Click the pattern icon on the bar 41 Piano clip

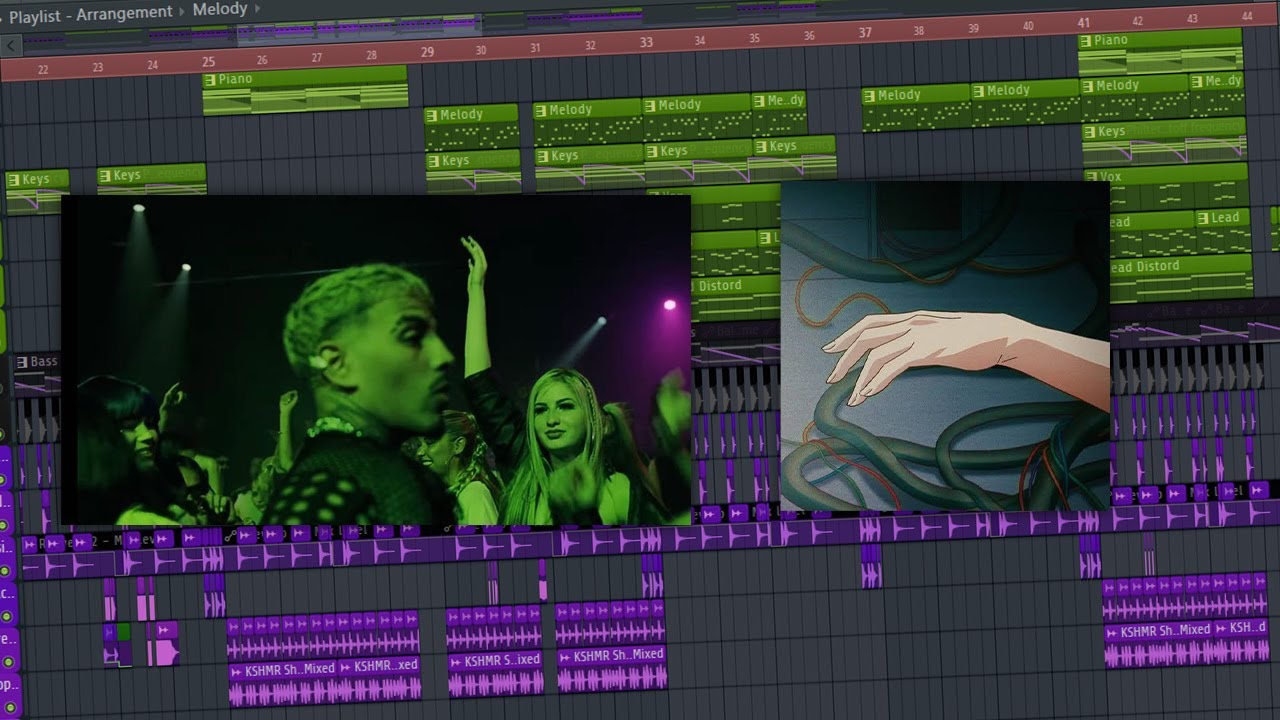pyautogui.click(x=1086, y=41)
